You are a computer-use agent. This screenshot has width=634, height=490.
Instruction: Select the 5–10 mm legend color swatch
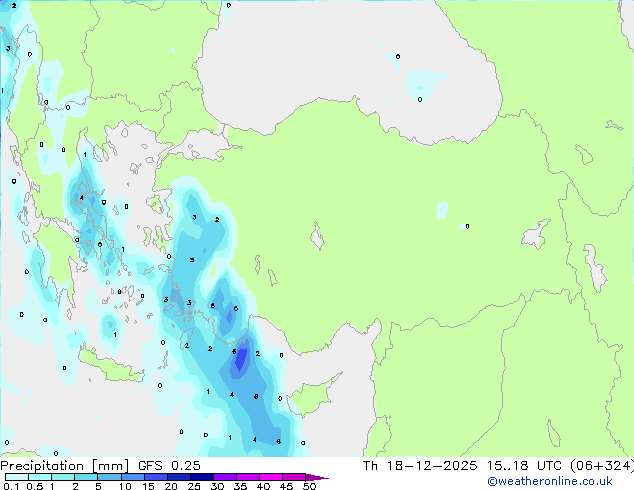[x=109, y=477]
